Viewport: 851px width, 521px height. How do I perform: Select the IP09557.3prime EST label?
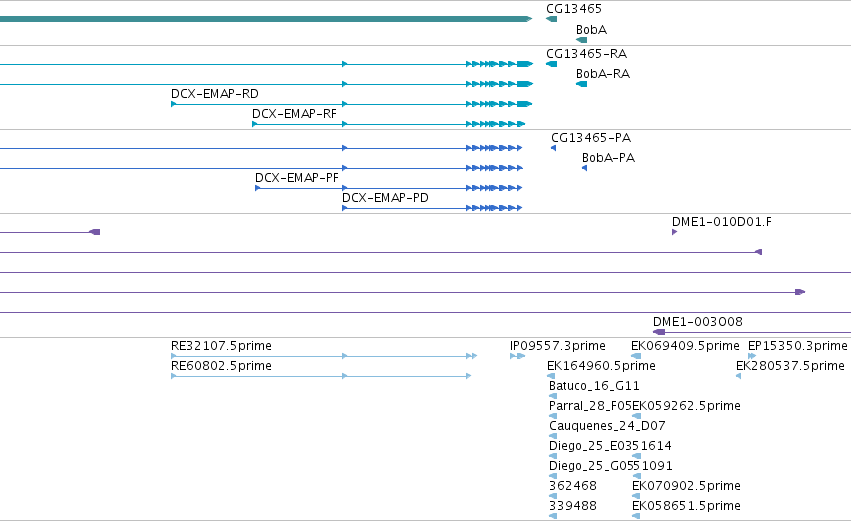[557, 346]
